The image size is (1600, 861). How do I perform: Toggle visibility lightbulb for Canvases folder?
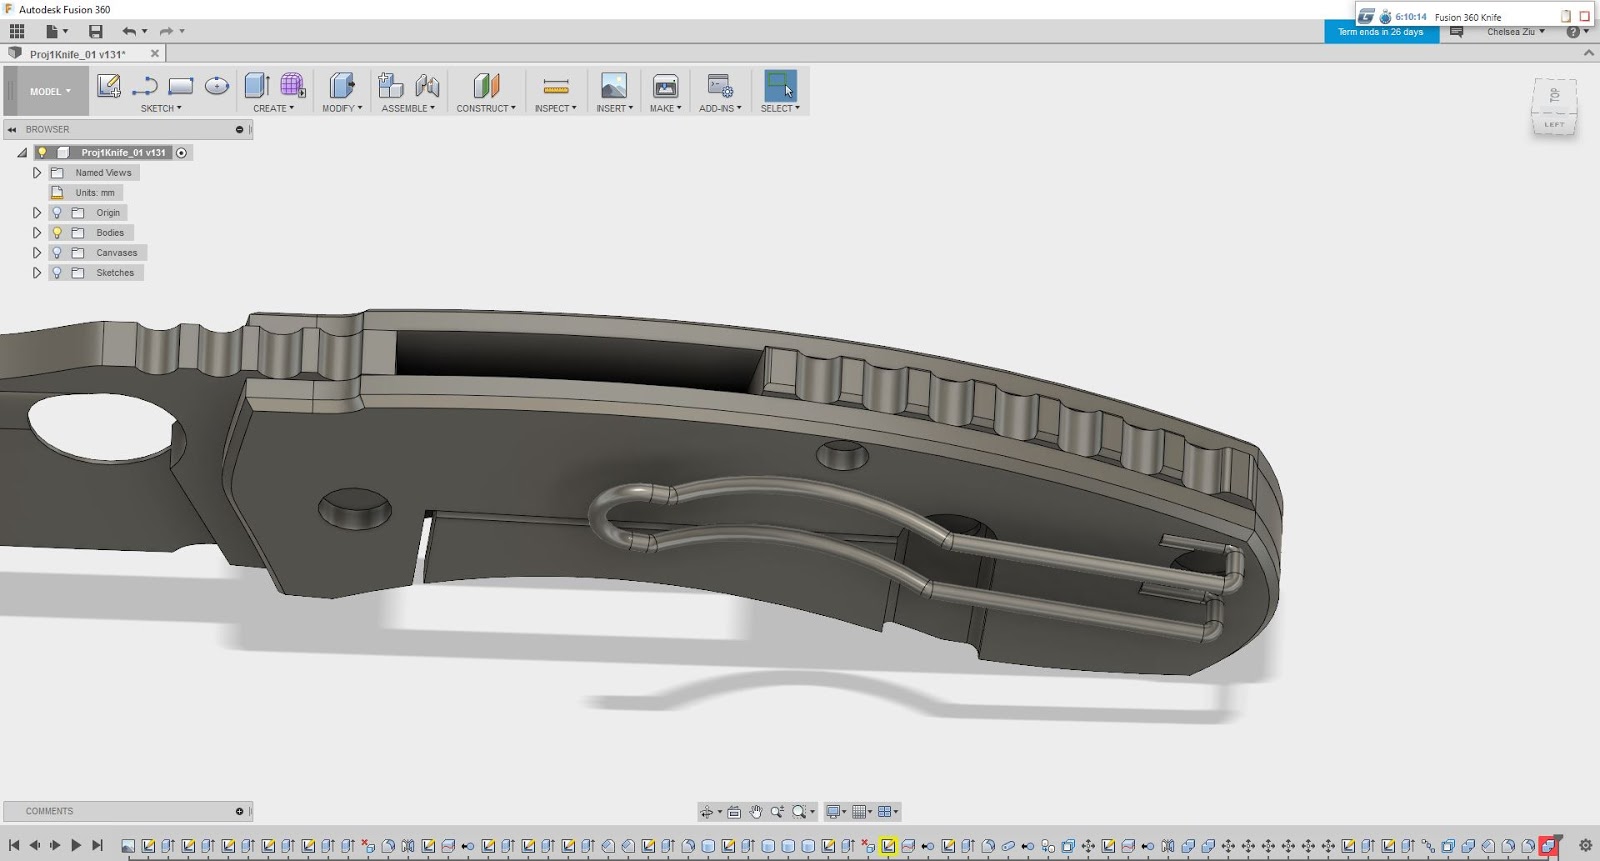tap(57, 253)
